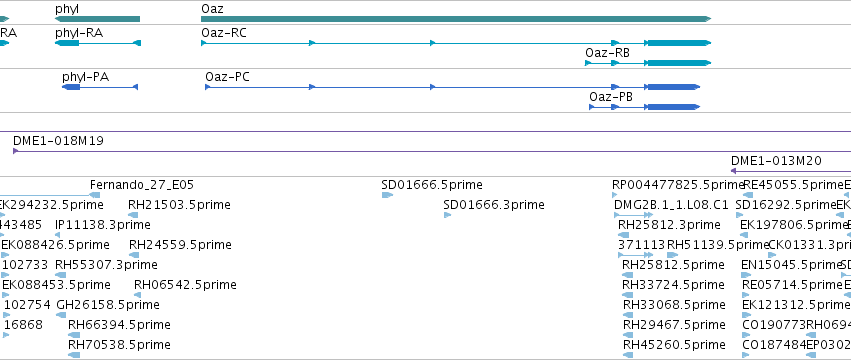Click the RH21503.5prime EST label
This screenshot has width=851, height=360.
[x=179, y=205]
